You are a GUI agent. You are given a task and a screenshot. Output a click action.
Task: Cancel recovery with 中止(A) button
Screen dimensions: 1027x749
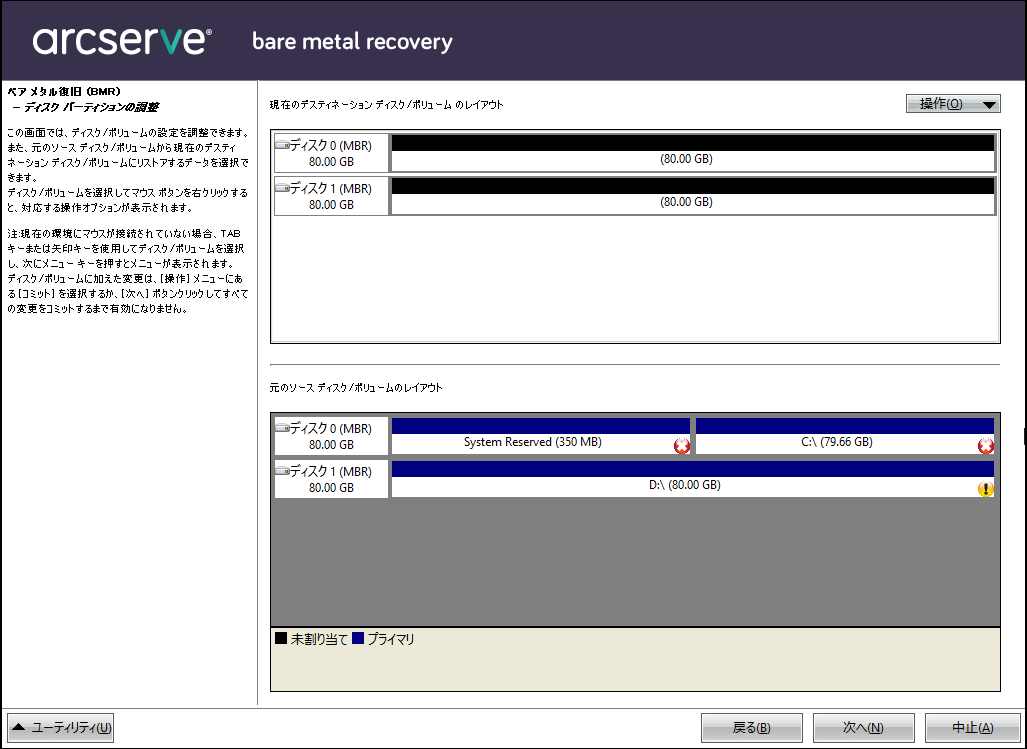[972, 728]
